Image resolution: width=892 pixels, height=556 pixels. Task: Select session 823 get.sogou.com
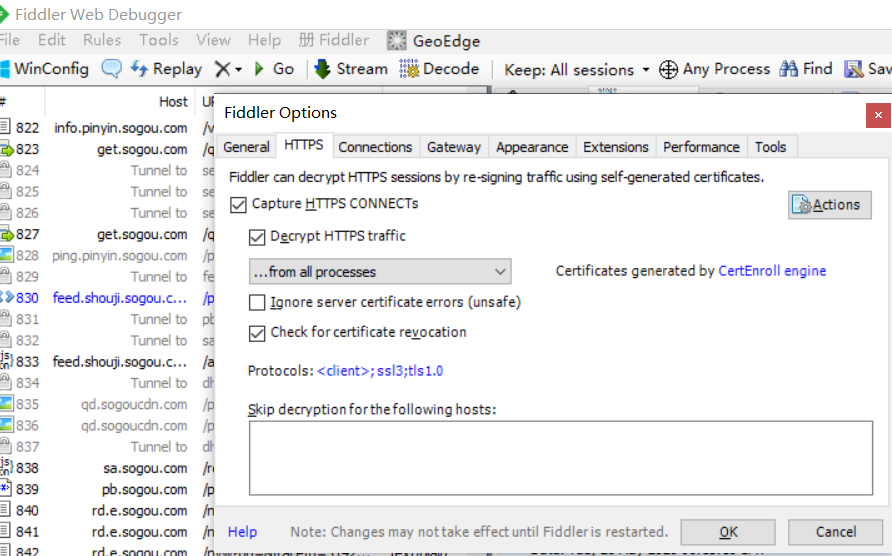pos(107,149)
